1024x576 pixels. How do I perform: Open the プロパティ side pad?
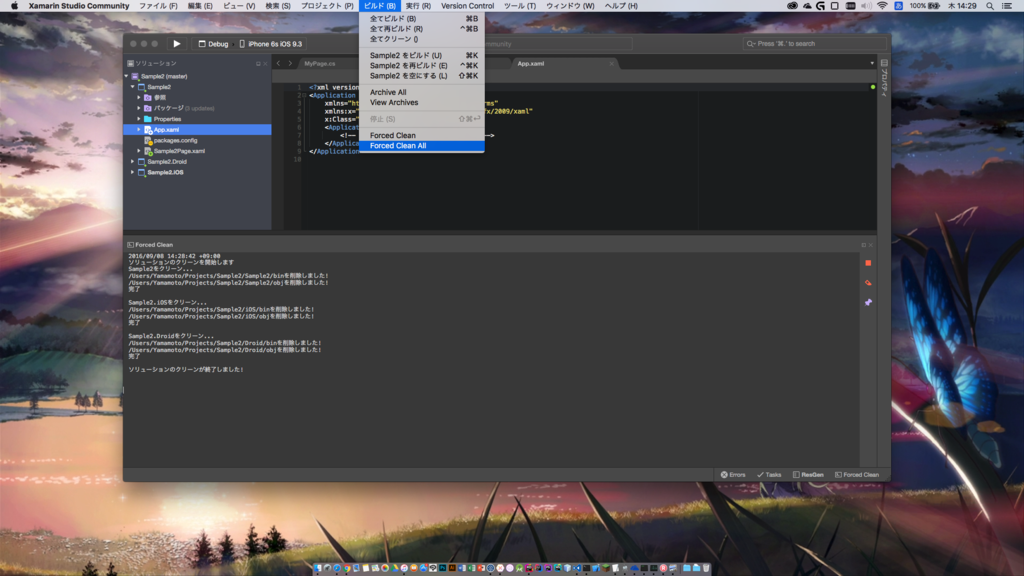(884, 78)
